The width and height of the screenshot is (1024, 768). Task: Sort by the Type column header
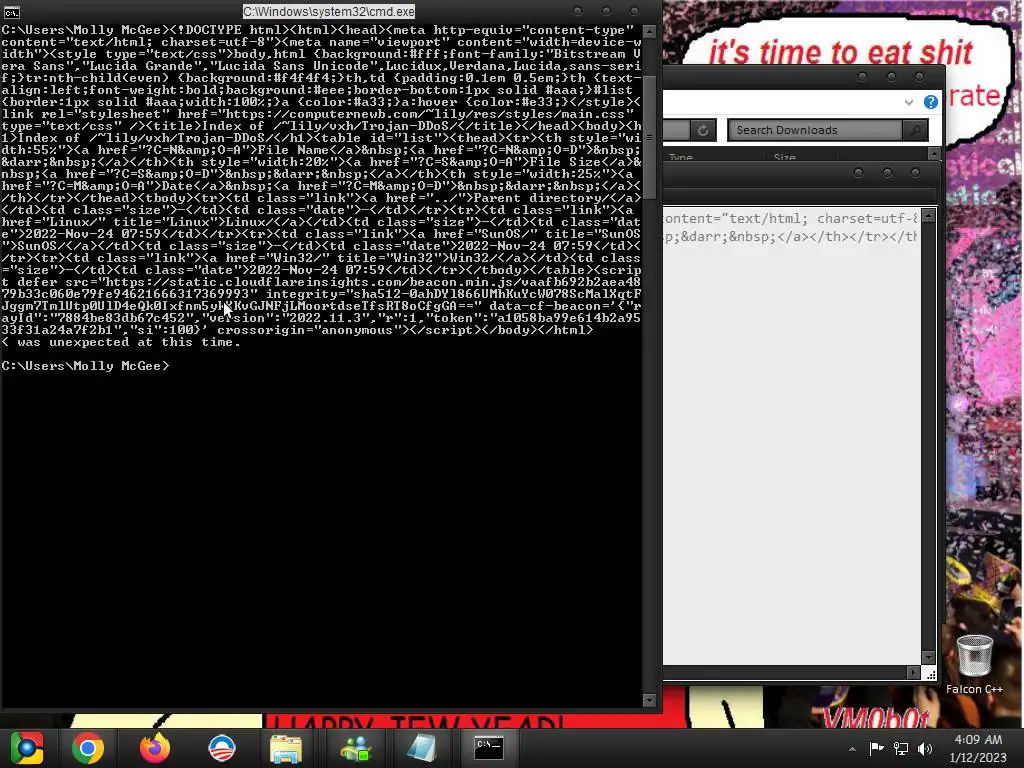point(681,157)
